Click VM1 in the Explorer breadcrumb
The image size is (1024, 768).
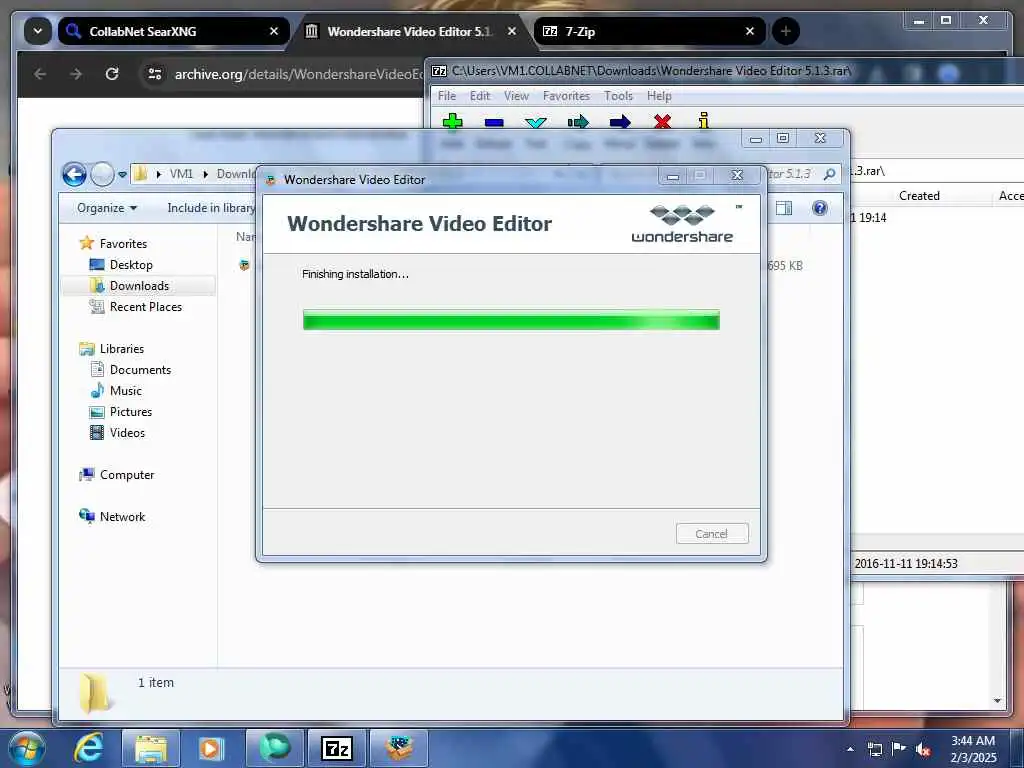[181, 174]
